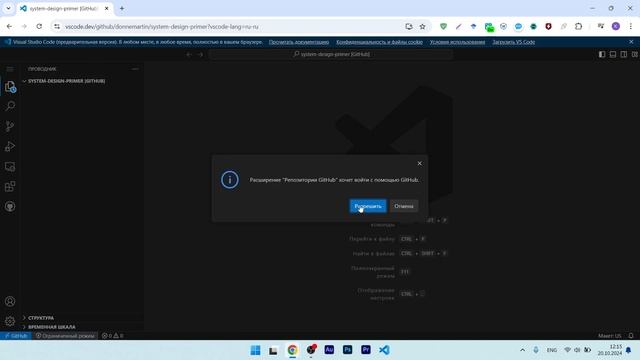Open the Accounts menu icon
The height and width of the screenshot is (360, 640).
pyautogui.click(x=10, y=302)
